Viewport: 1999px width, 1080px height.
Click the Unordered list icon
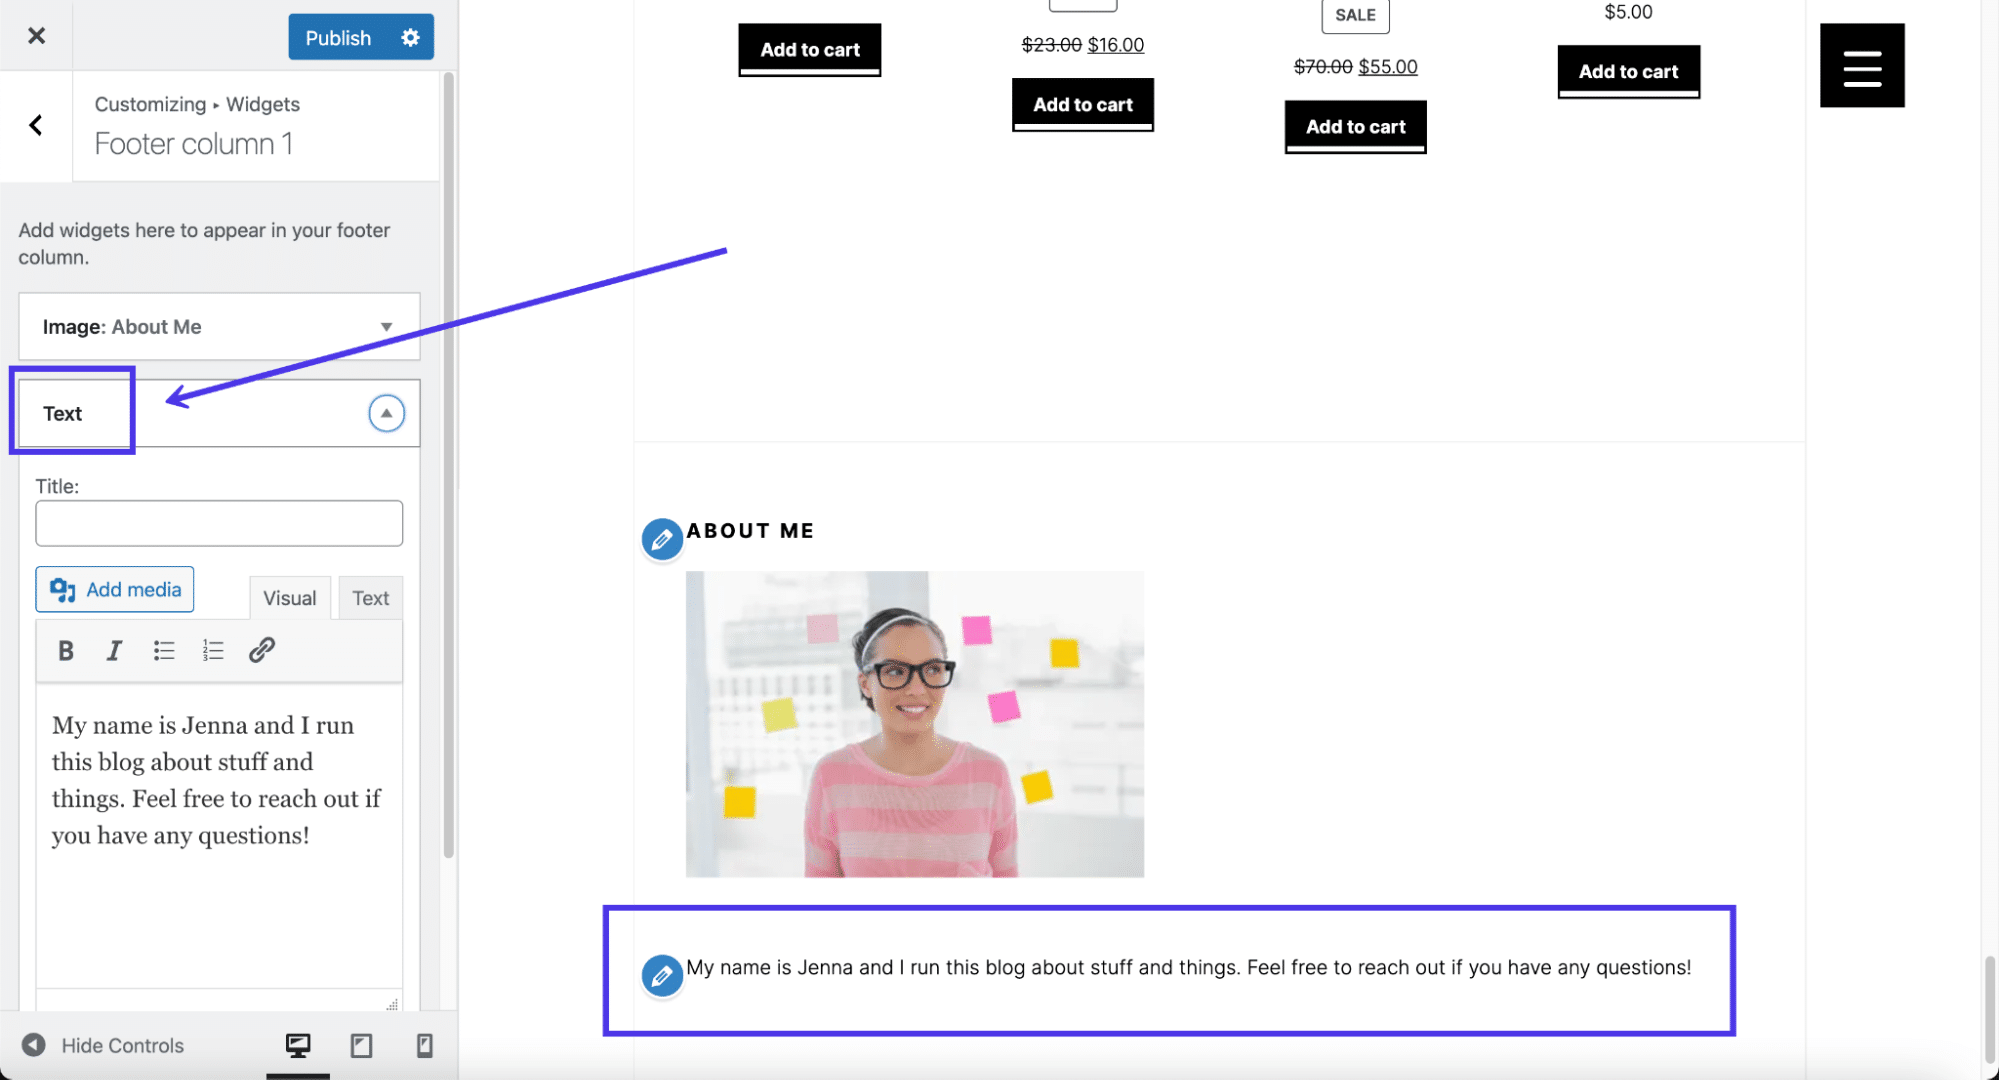tap(162, 649)
